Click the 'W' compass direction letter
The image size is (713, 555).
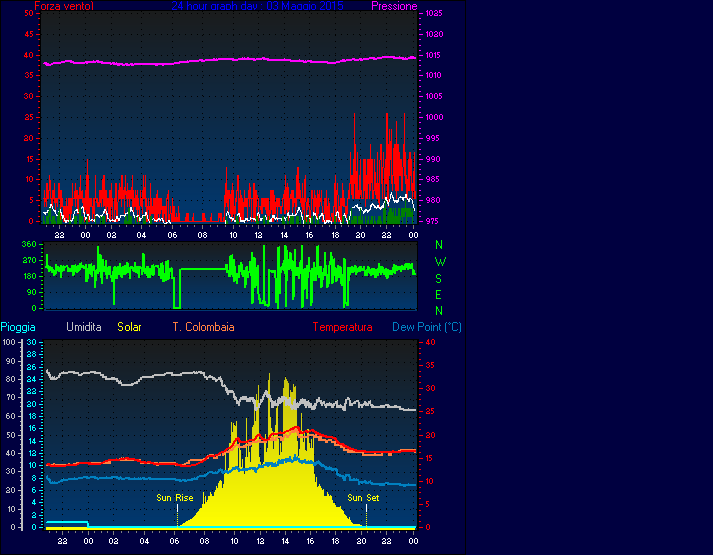point(440,262)
